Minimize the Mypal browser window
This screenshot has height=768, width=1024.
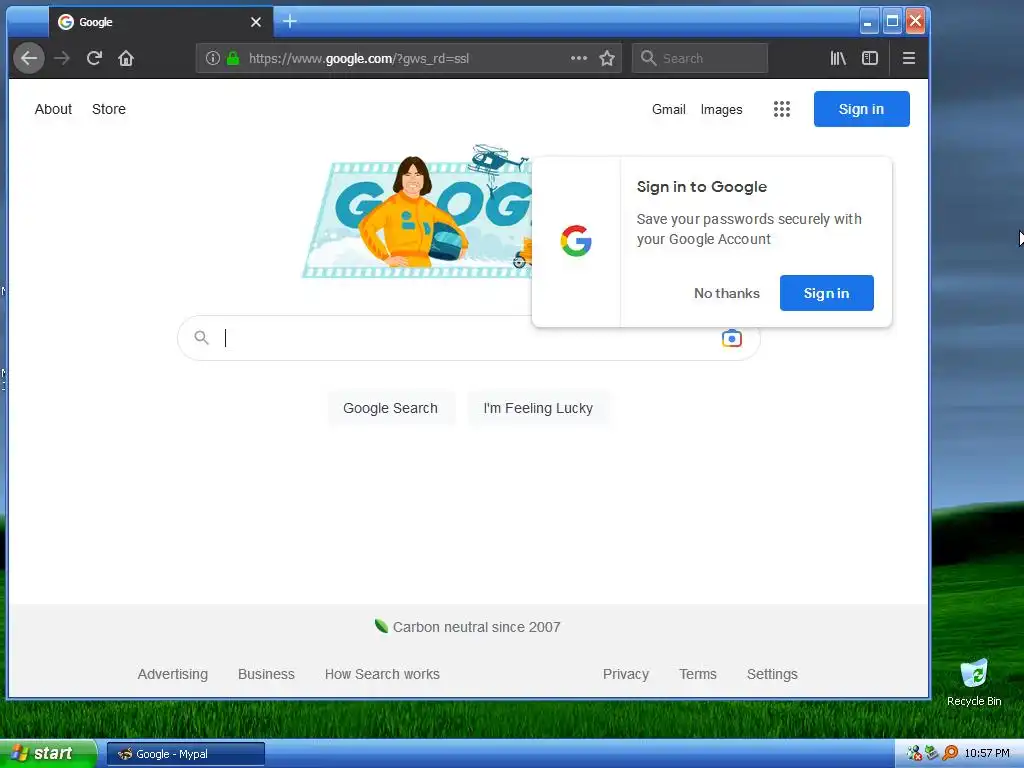[x=868, y=22]
